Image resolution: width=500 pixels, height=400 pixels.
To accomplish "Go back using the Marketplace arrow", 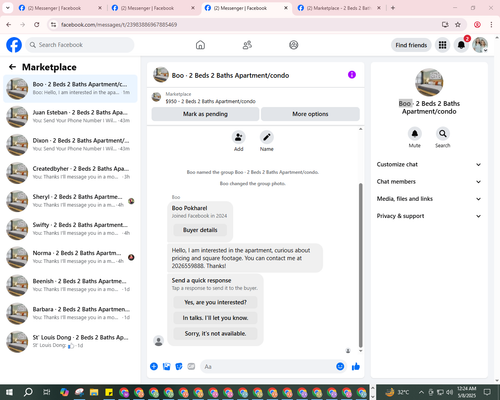I will click(x=13, y=67).
